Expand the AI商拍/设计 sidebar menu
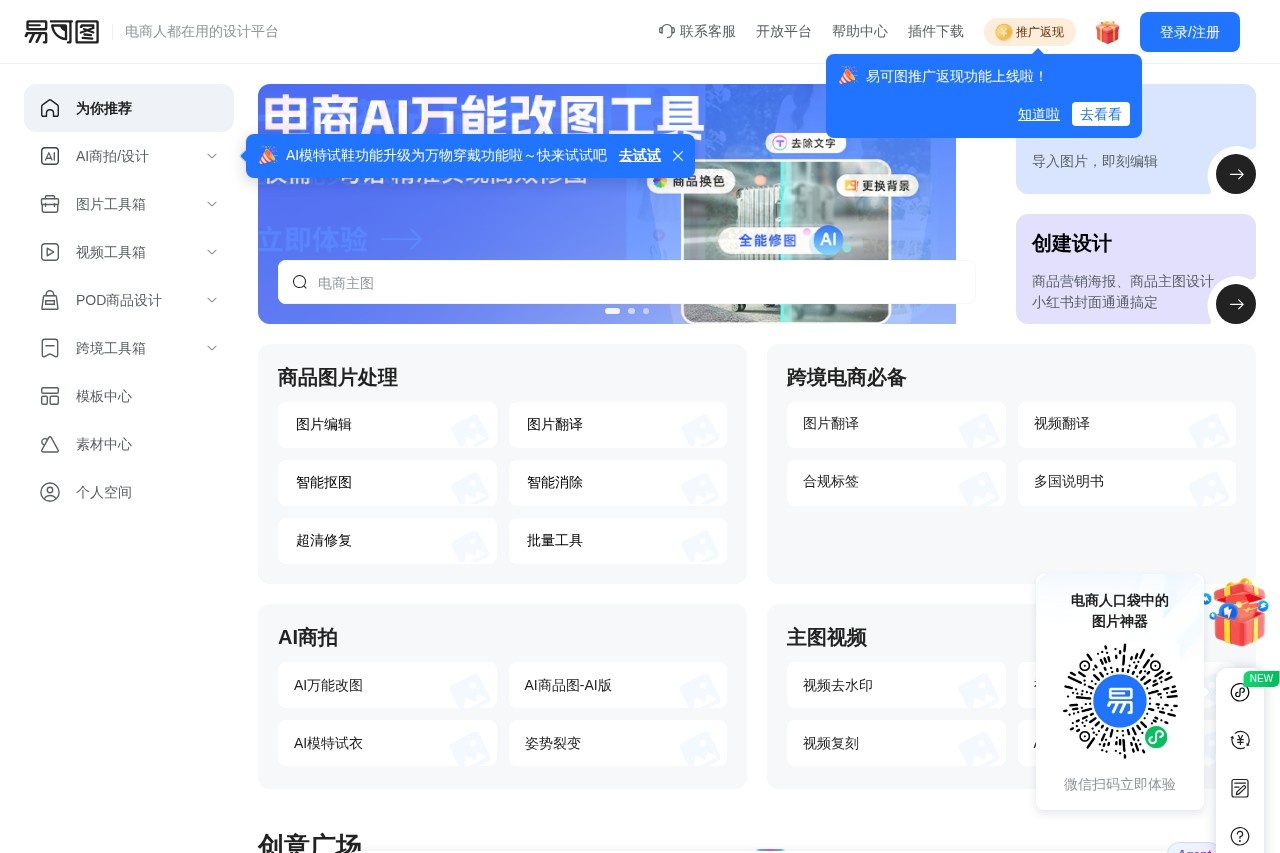Screen dimensions: 1280x853 212,156
